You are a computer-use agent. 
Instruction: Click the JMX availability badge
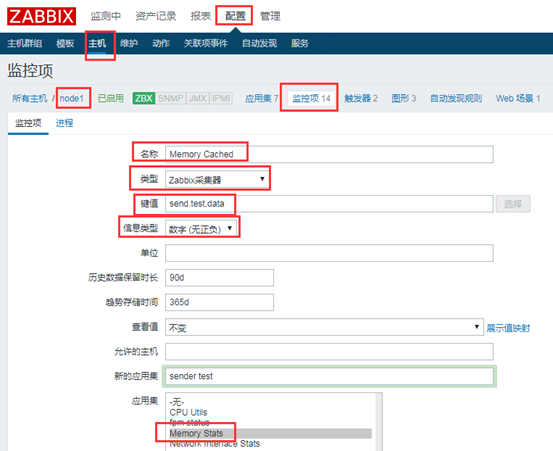(x=198, y=98)
